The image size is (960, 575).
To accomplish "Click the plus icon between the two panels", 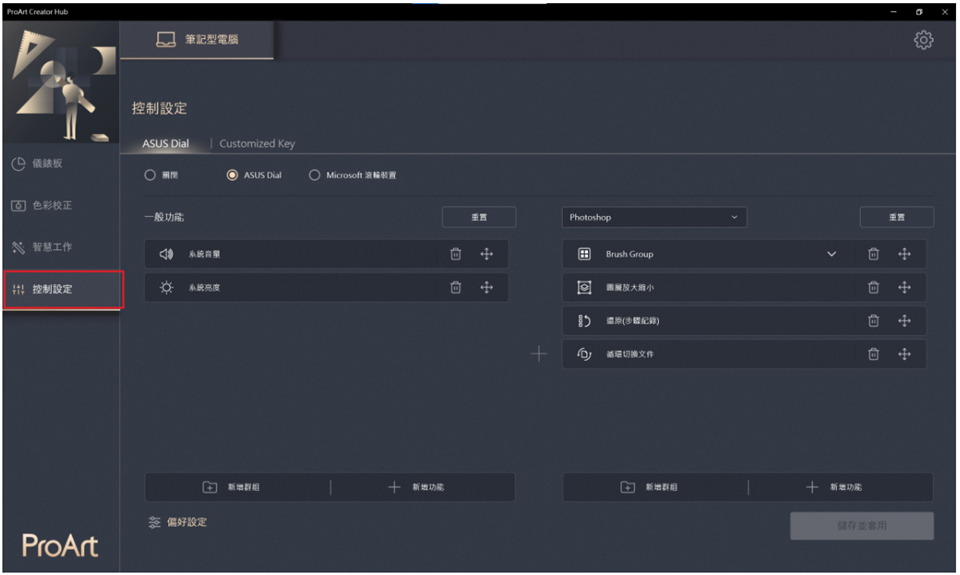I will click(538, 354).
